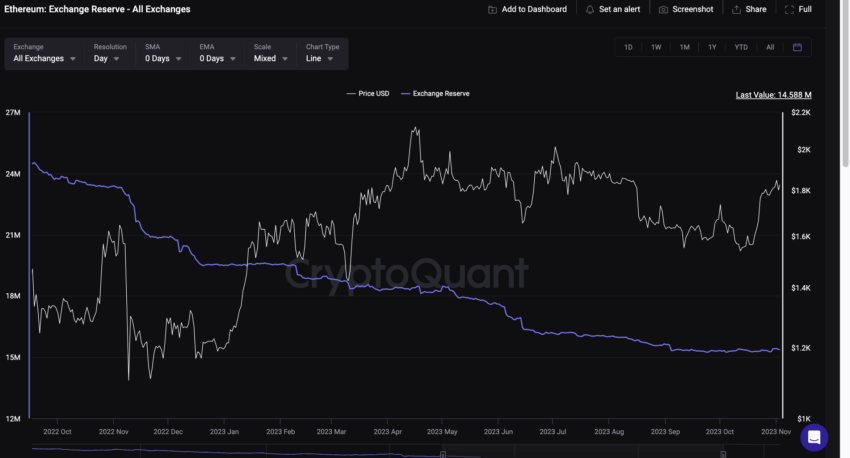
Task: Open the Chart Type Line dropdown
Action: coord(322,54)
